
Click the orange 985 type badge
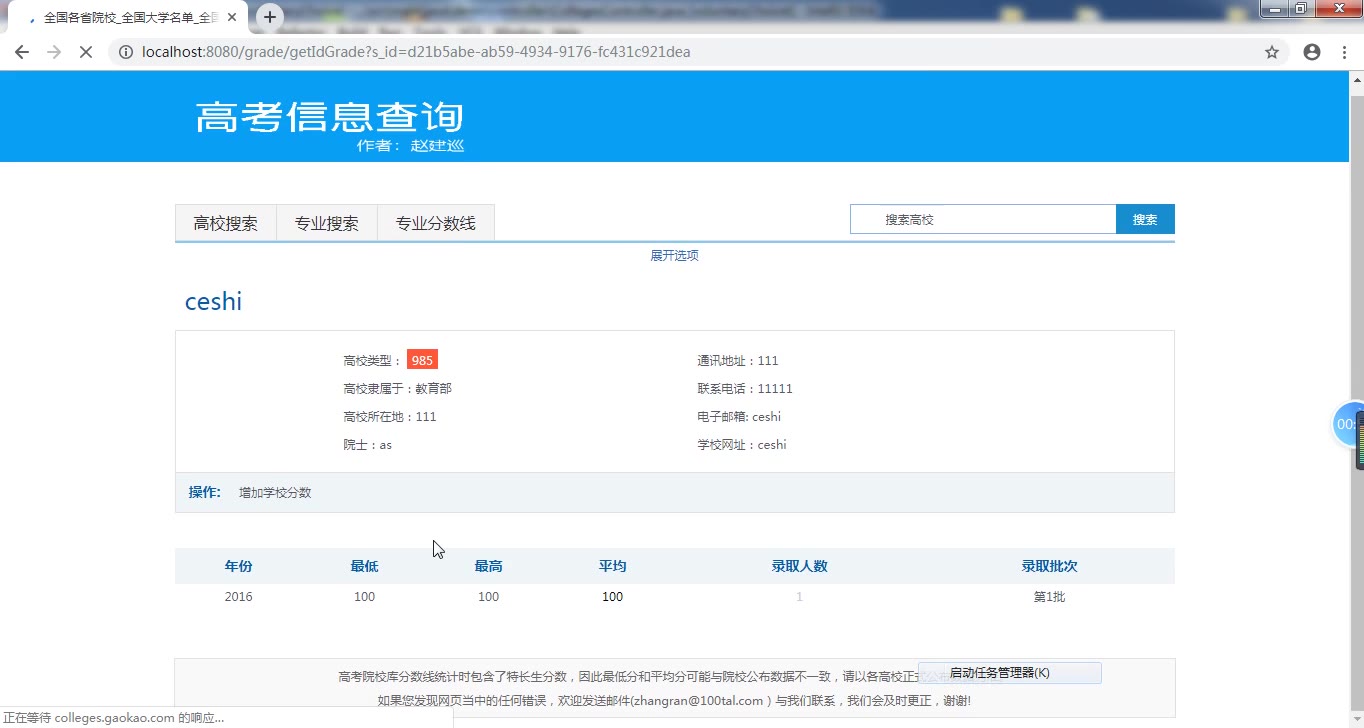coord(422,360)
